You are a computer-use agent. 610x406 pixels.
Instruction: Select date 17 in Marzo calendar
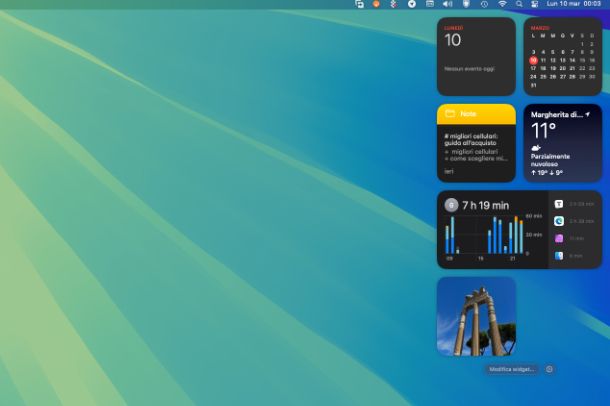[x=533, y=68]
